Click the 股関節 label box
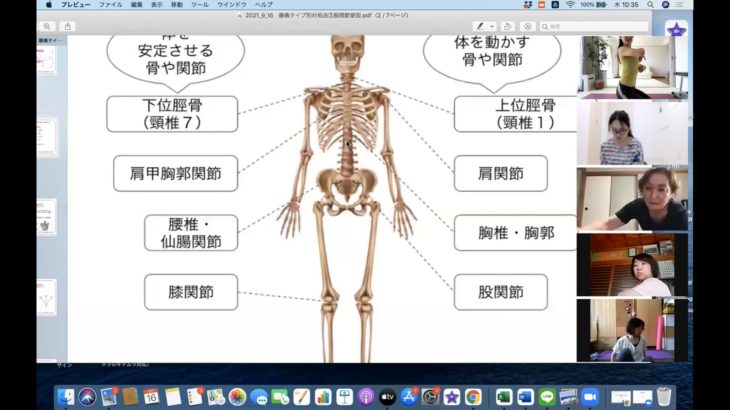 point(501,292)
